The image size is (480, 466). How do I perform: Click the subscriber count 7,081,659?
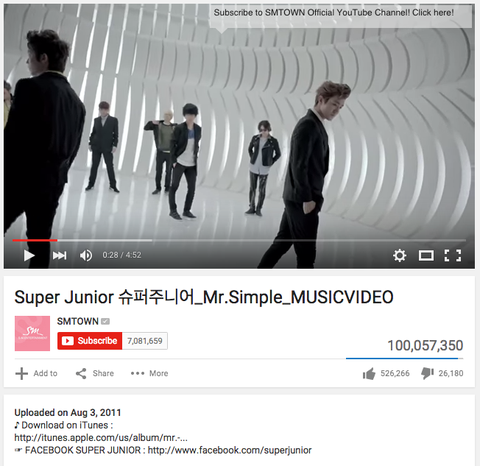[145, 341]
